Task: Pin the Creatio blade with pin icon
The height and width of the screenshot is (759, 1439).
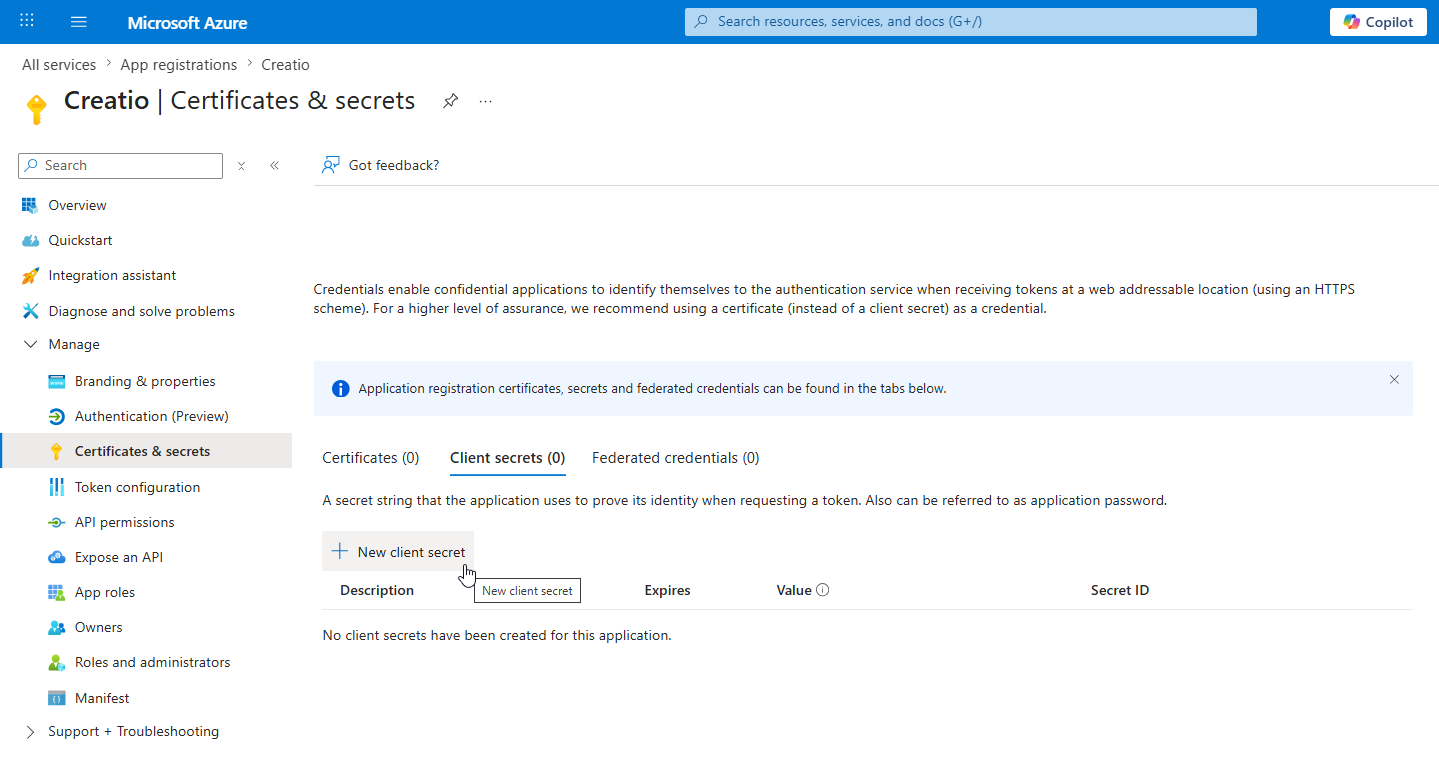Action: coord(451,101)
